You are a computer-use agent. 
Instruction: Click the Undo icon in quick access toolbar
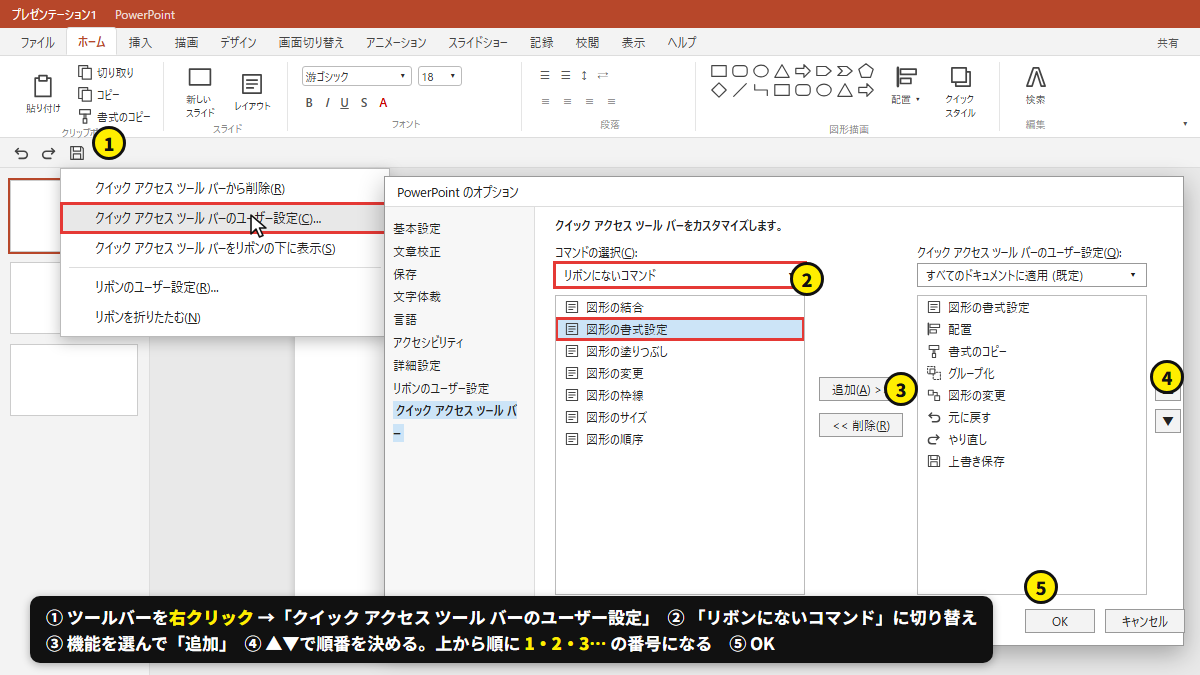pos(21,153)
